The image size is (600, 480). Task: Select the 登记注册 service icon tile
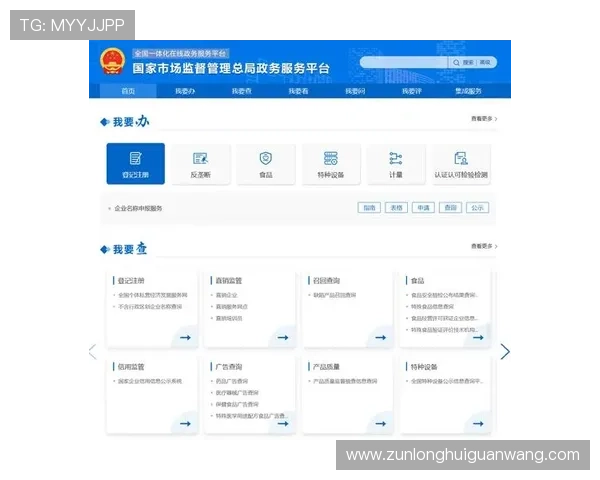[135, 163]
